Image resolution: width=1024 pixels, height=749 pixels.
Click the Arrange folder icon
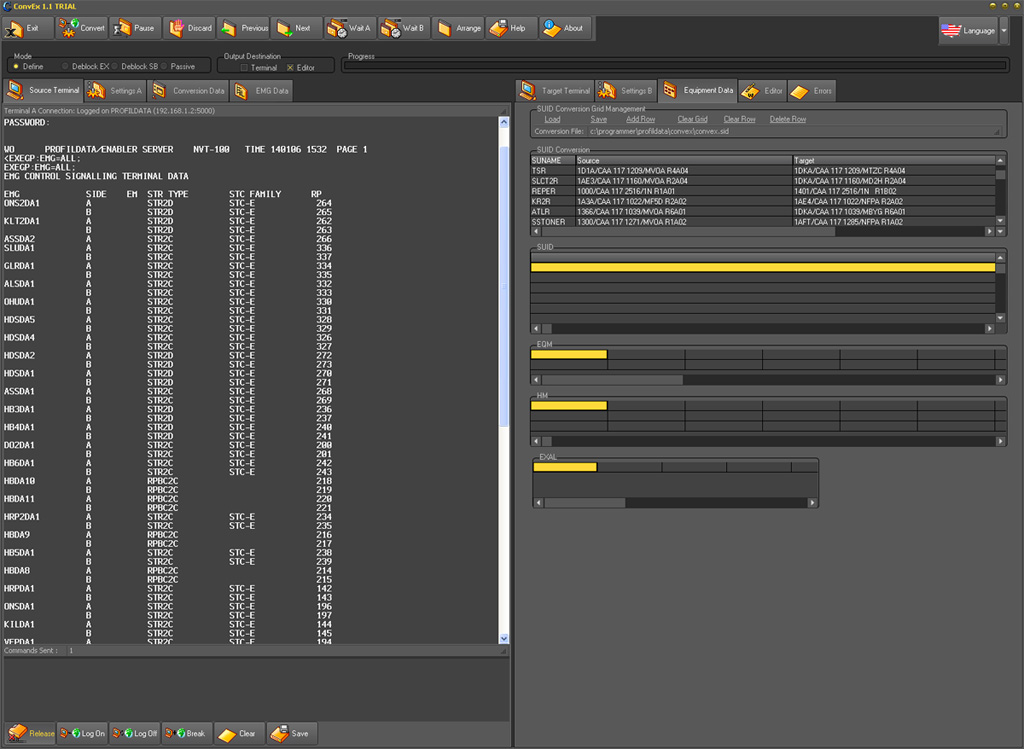(x=444, y=28)
